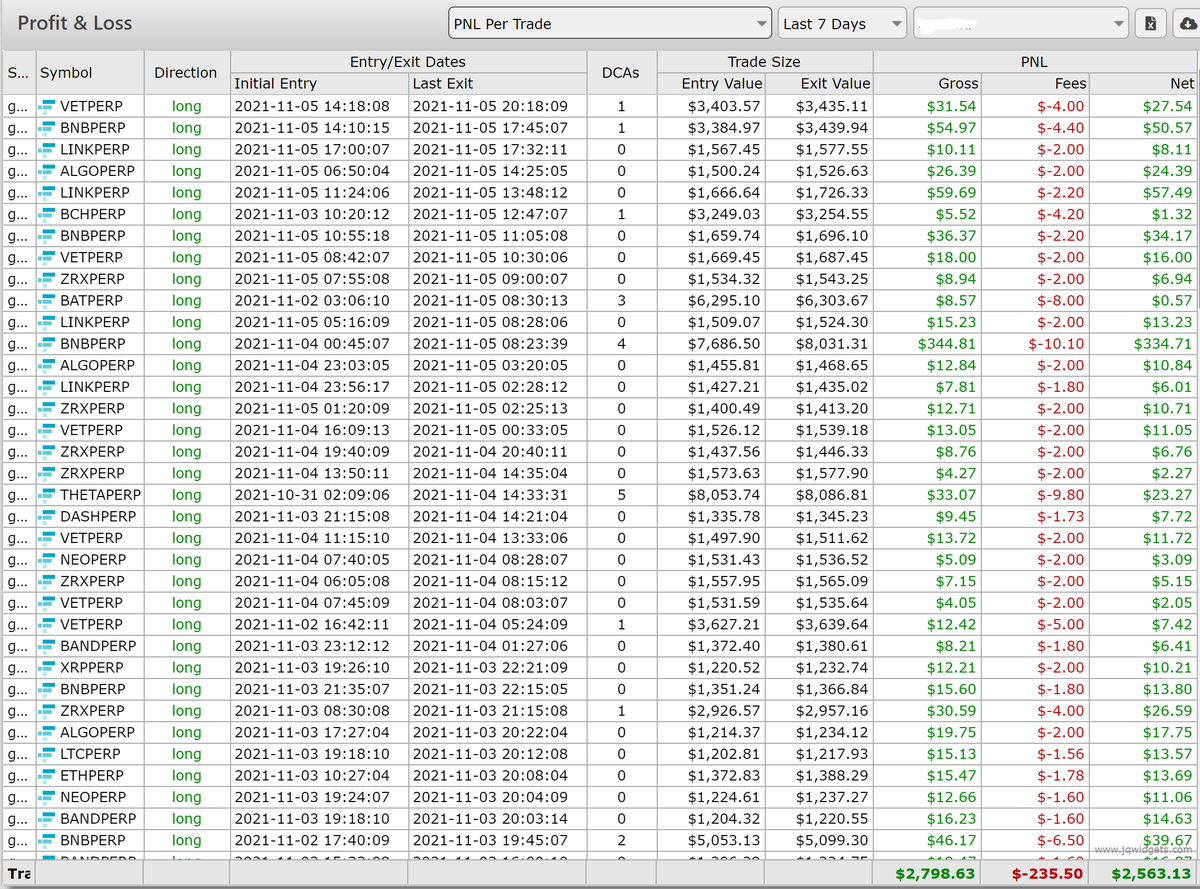
Task: Click the 2021-10-31 02:09:06 initial entry cell
Action: pos(319,495)
